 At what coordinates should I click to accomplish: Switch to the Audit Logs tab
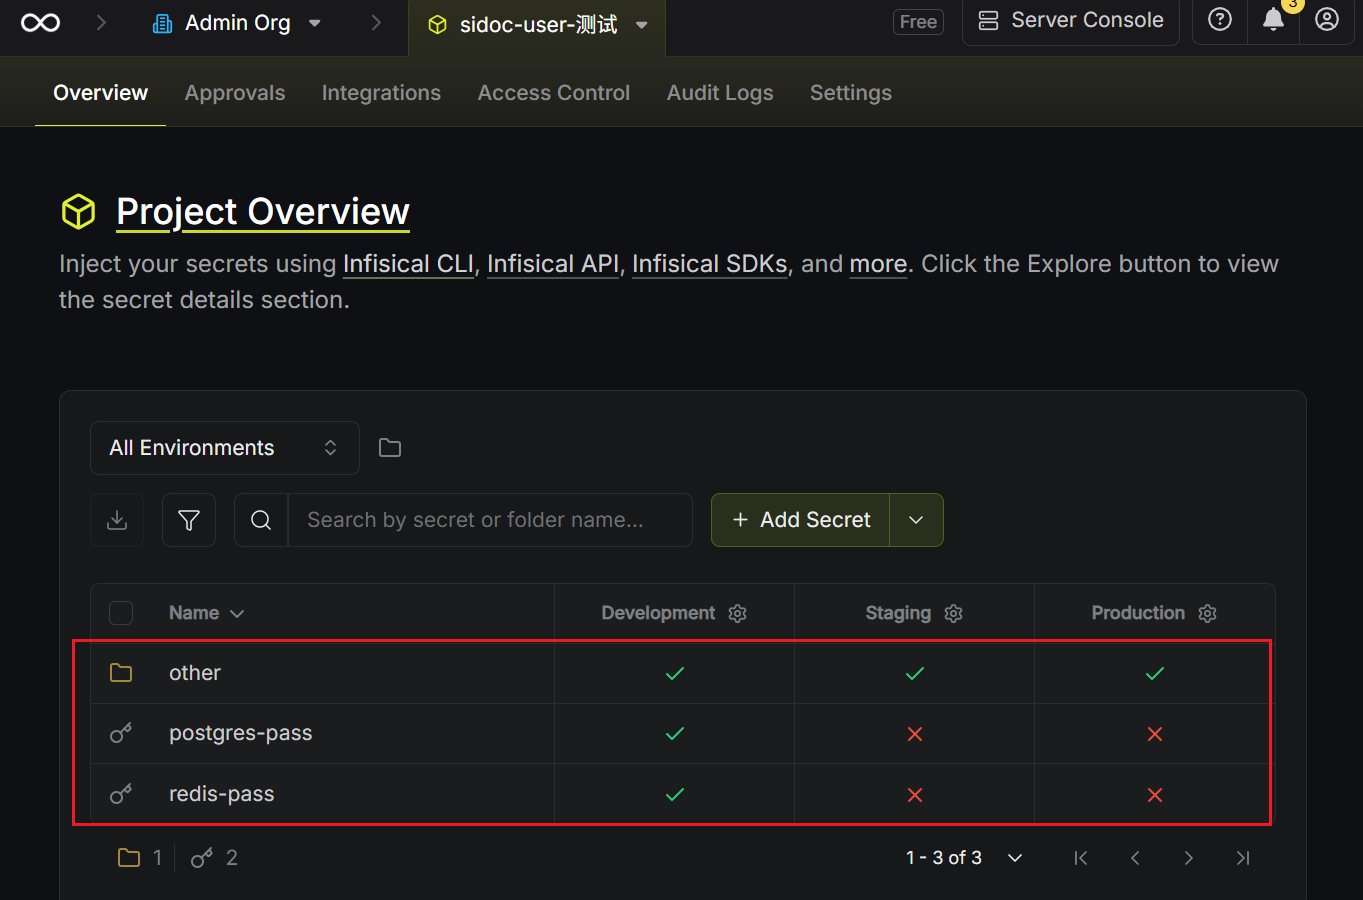pos(720,93)
